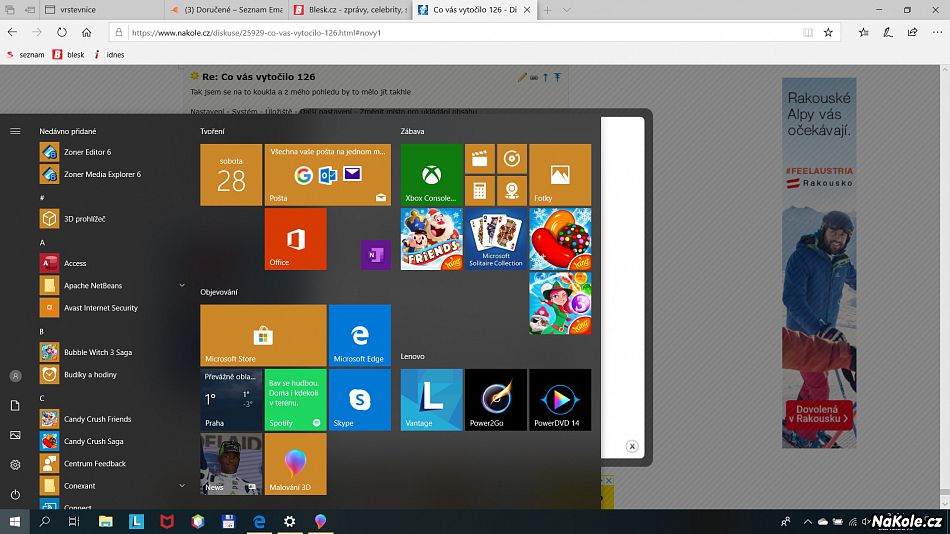Open the Office tile
Image resolution: width=950 pixels, height=534 pixels.
click(295, 239)
